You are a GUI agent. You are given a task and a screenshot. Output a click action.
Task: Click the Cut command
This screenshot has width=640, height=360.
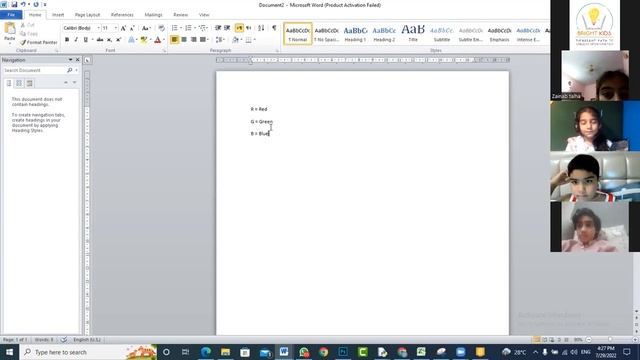tap(28, 25)
